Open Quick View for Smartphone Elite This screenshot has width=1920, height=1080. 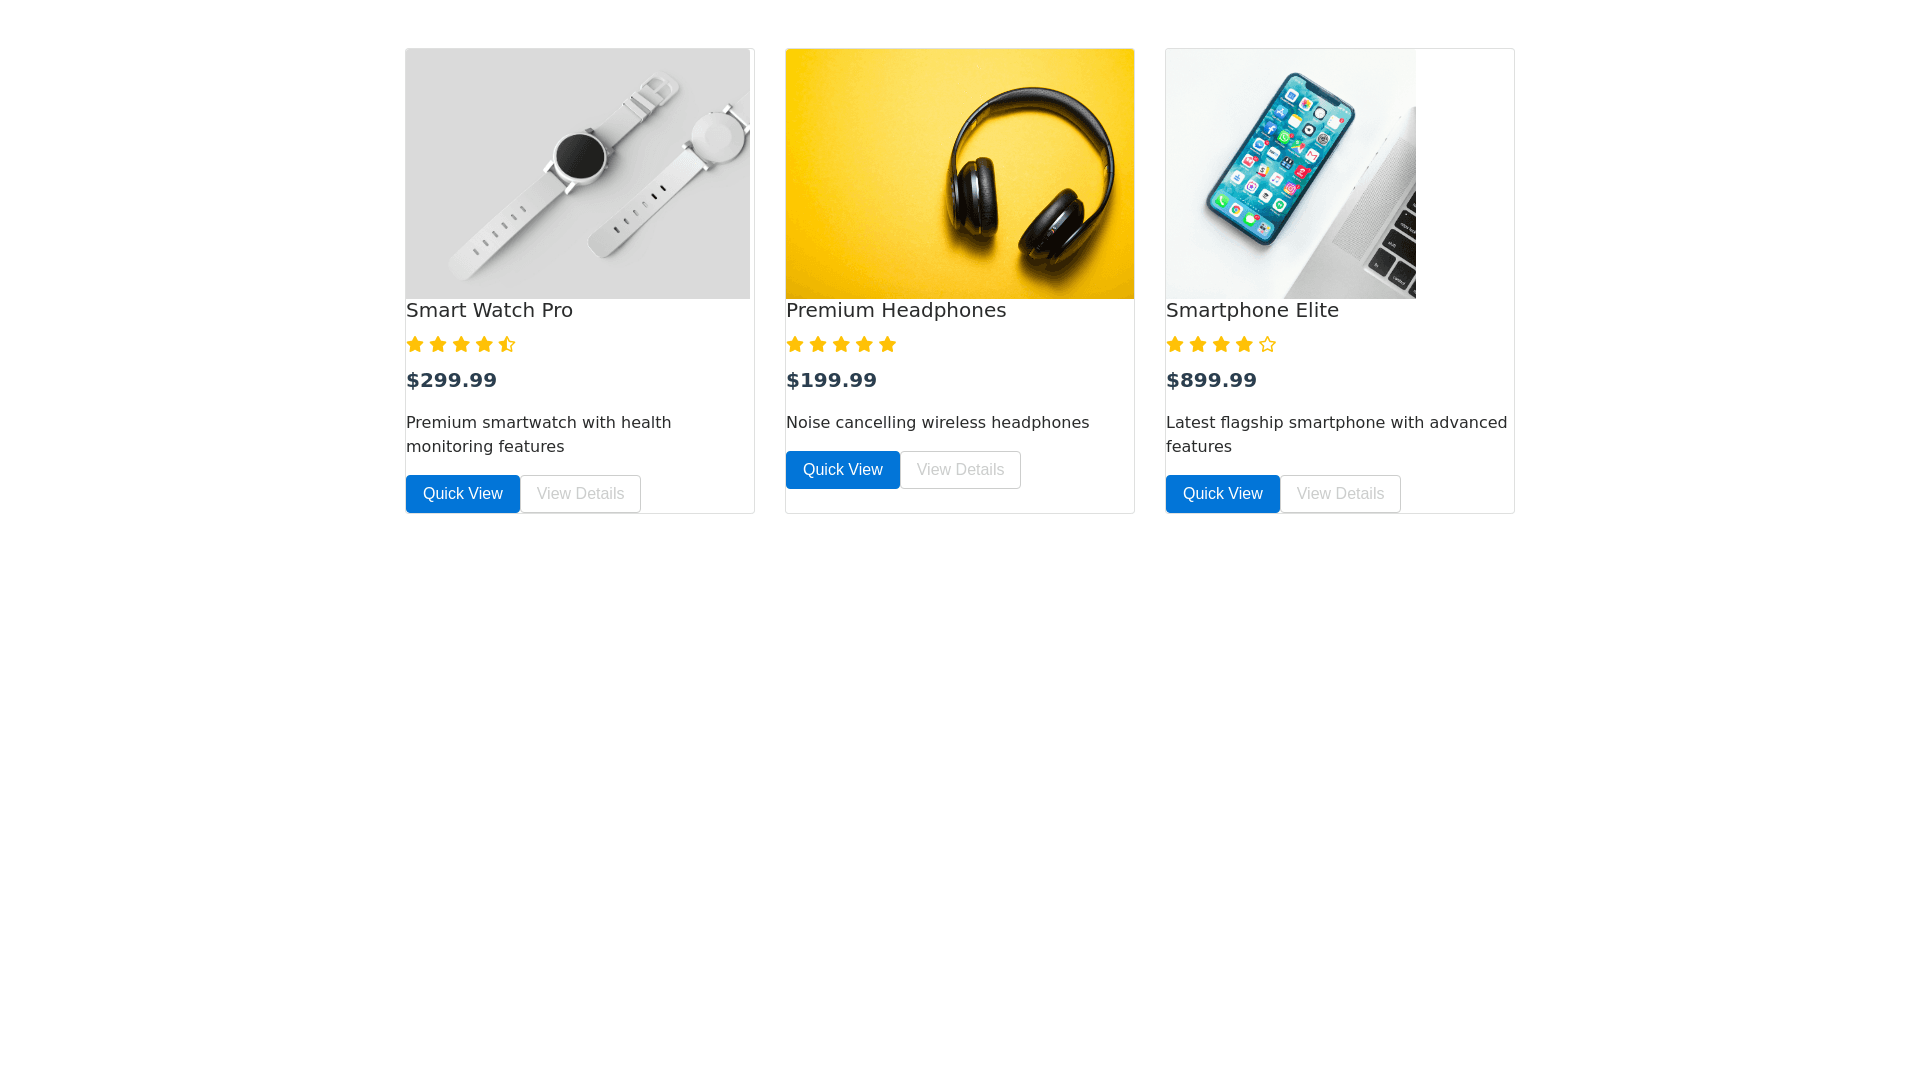click(x=1222, y=494)
